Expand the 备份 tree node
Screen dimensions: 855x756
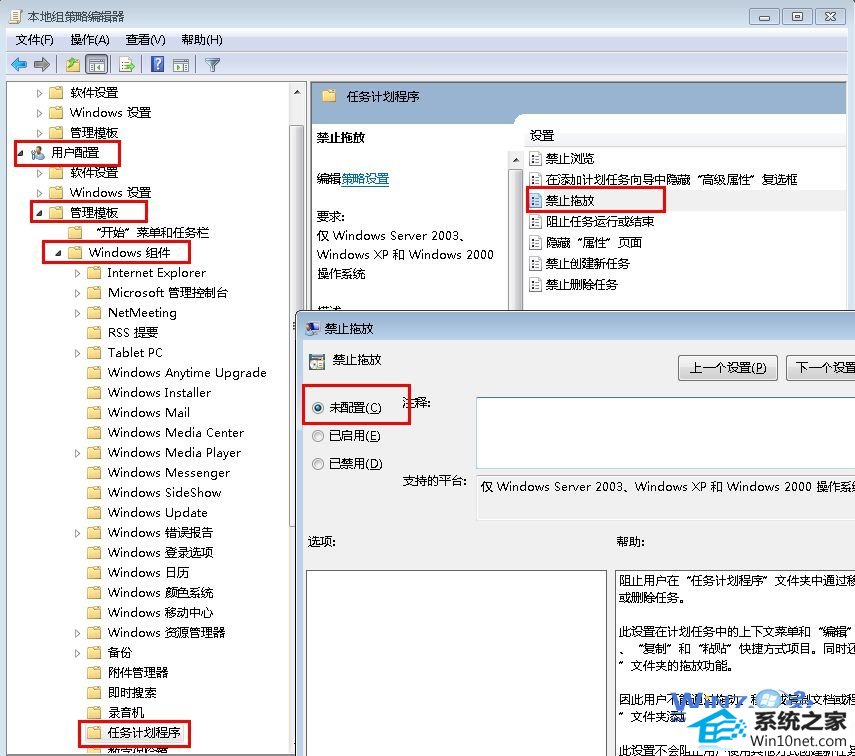77,653
